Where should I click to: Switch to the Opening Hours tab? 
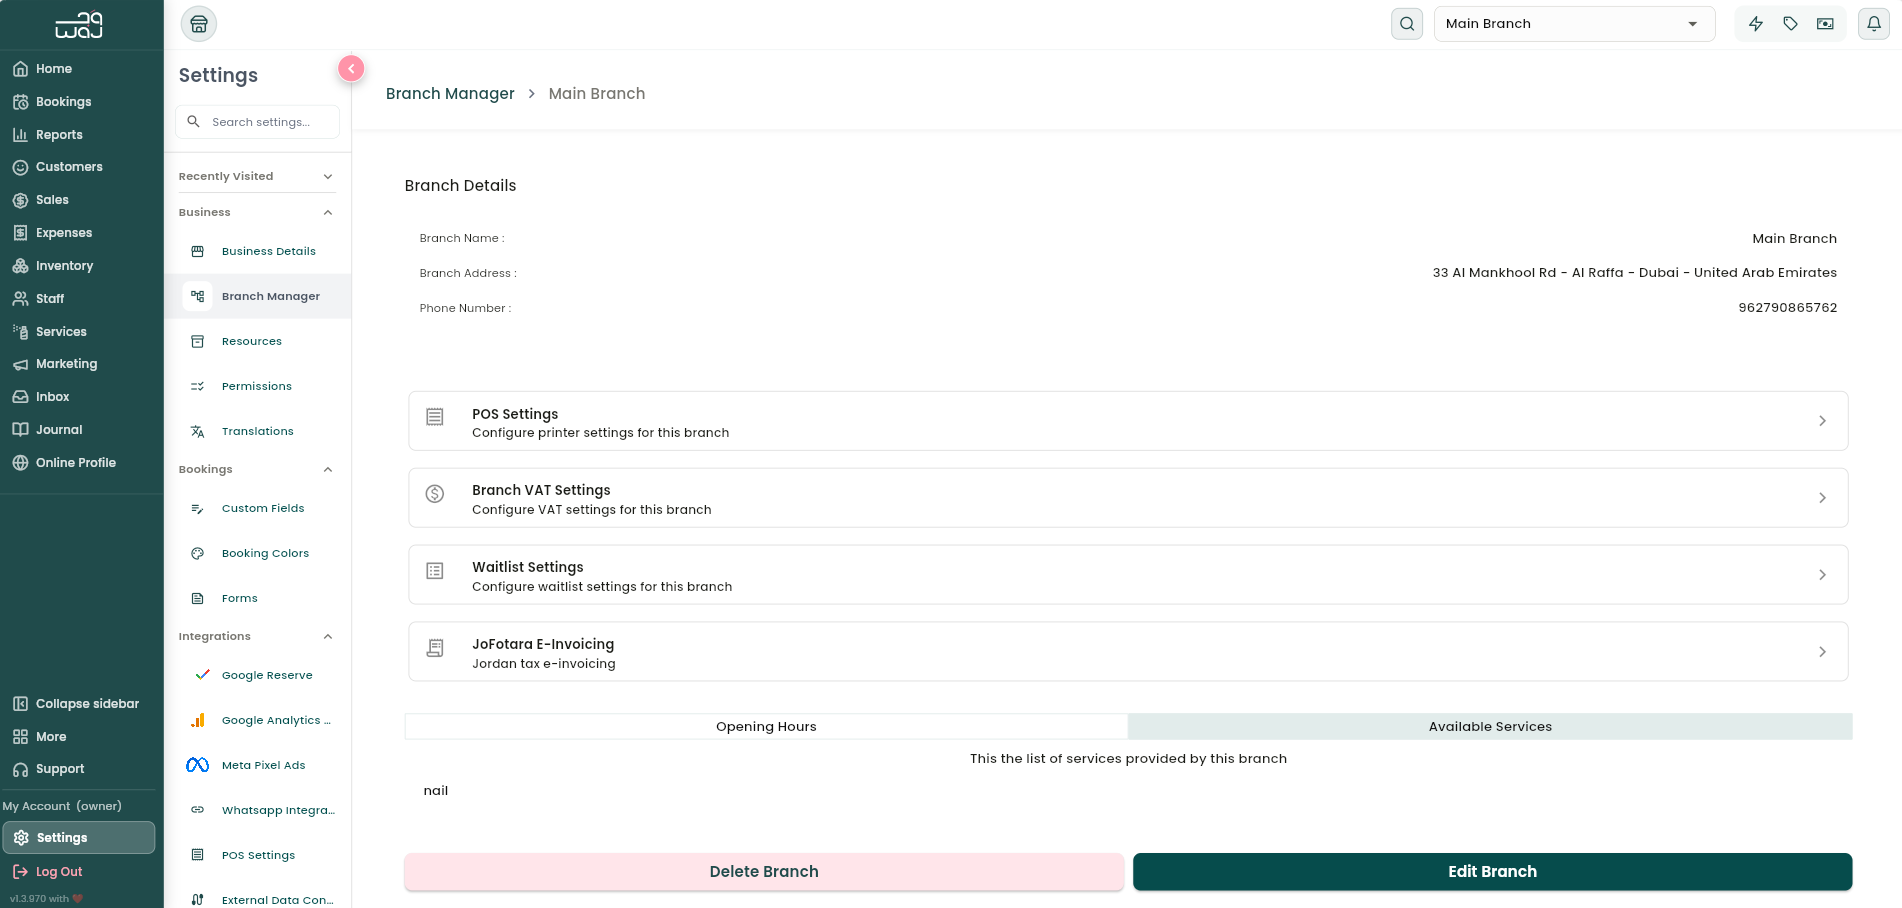[x=766, y=727]
